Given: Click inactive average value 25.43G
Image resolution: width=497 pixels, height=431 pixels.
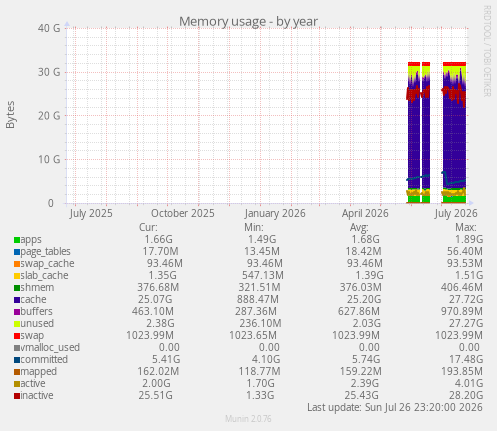Looking at the screenshot, I should [361, 396].
